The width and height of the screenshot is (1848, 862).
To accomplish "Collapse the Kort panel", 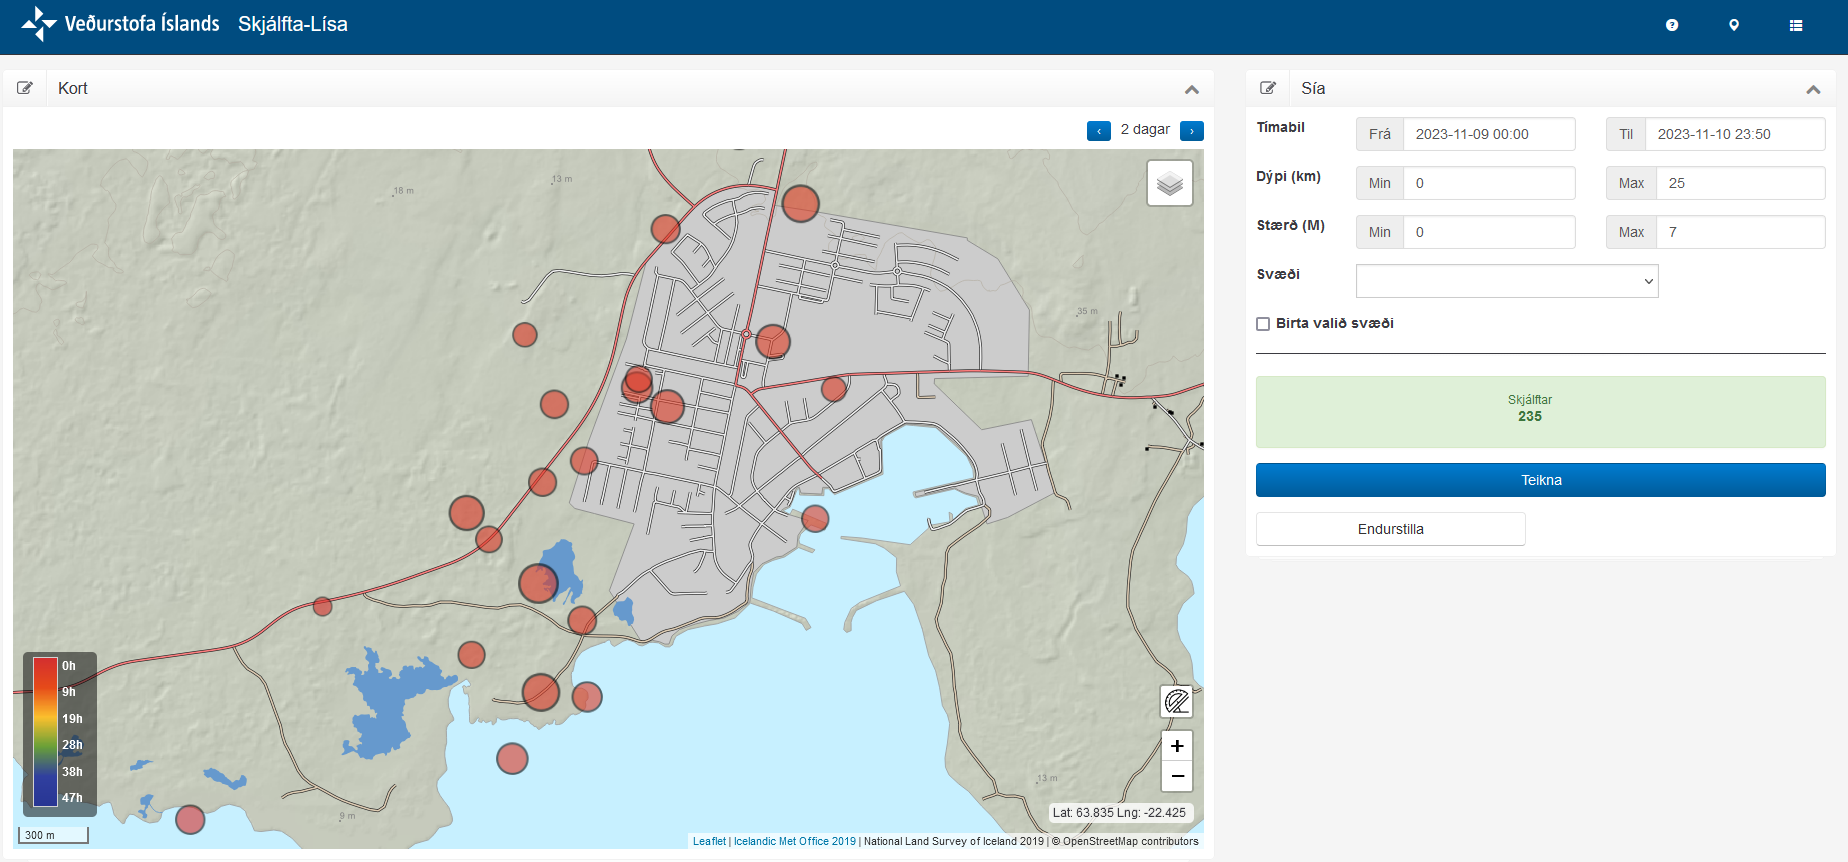I will (x=1192, y=89).
